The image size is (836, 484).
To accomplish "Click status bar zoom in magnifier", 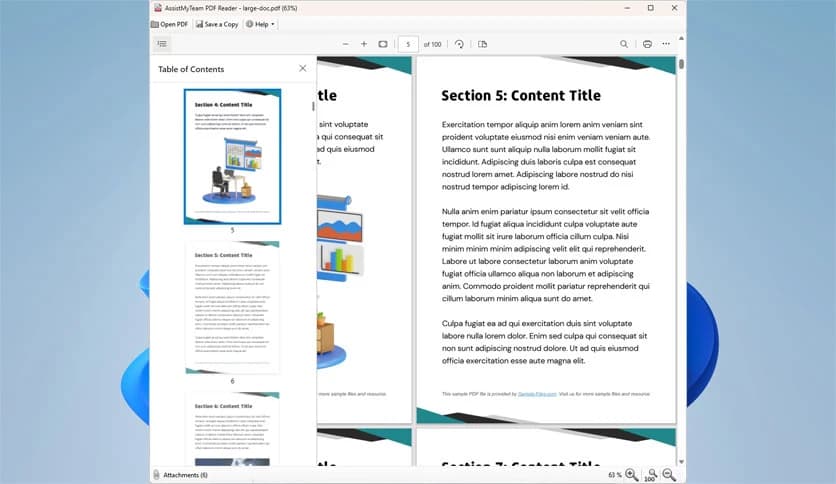I will [x=632, y=474].
